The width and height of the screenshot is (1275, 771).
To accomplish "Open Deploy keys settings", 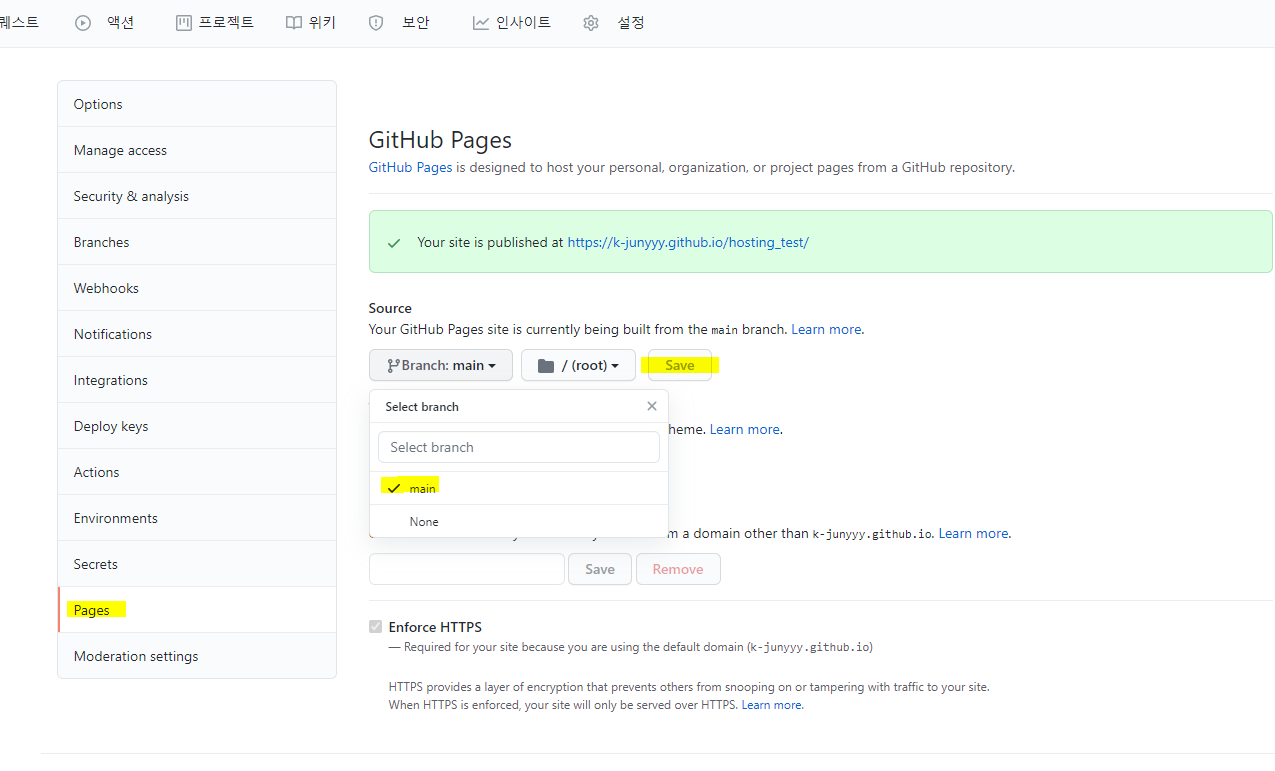I will point(197,426).
